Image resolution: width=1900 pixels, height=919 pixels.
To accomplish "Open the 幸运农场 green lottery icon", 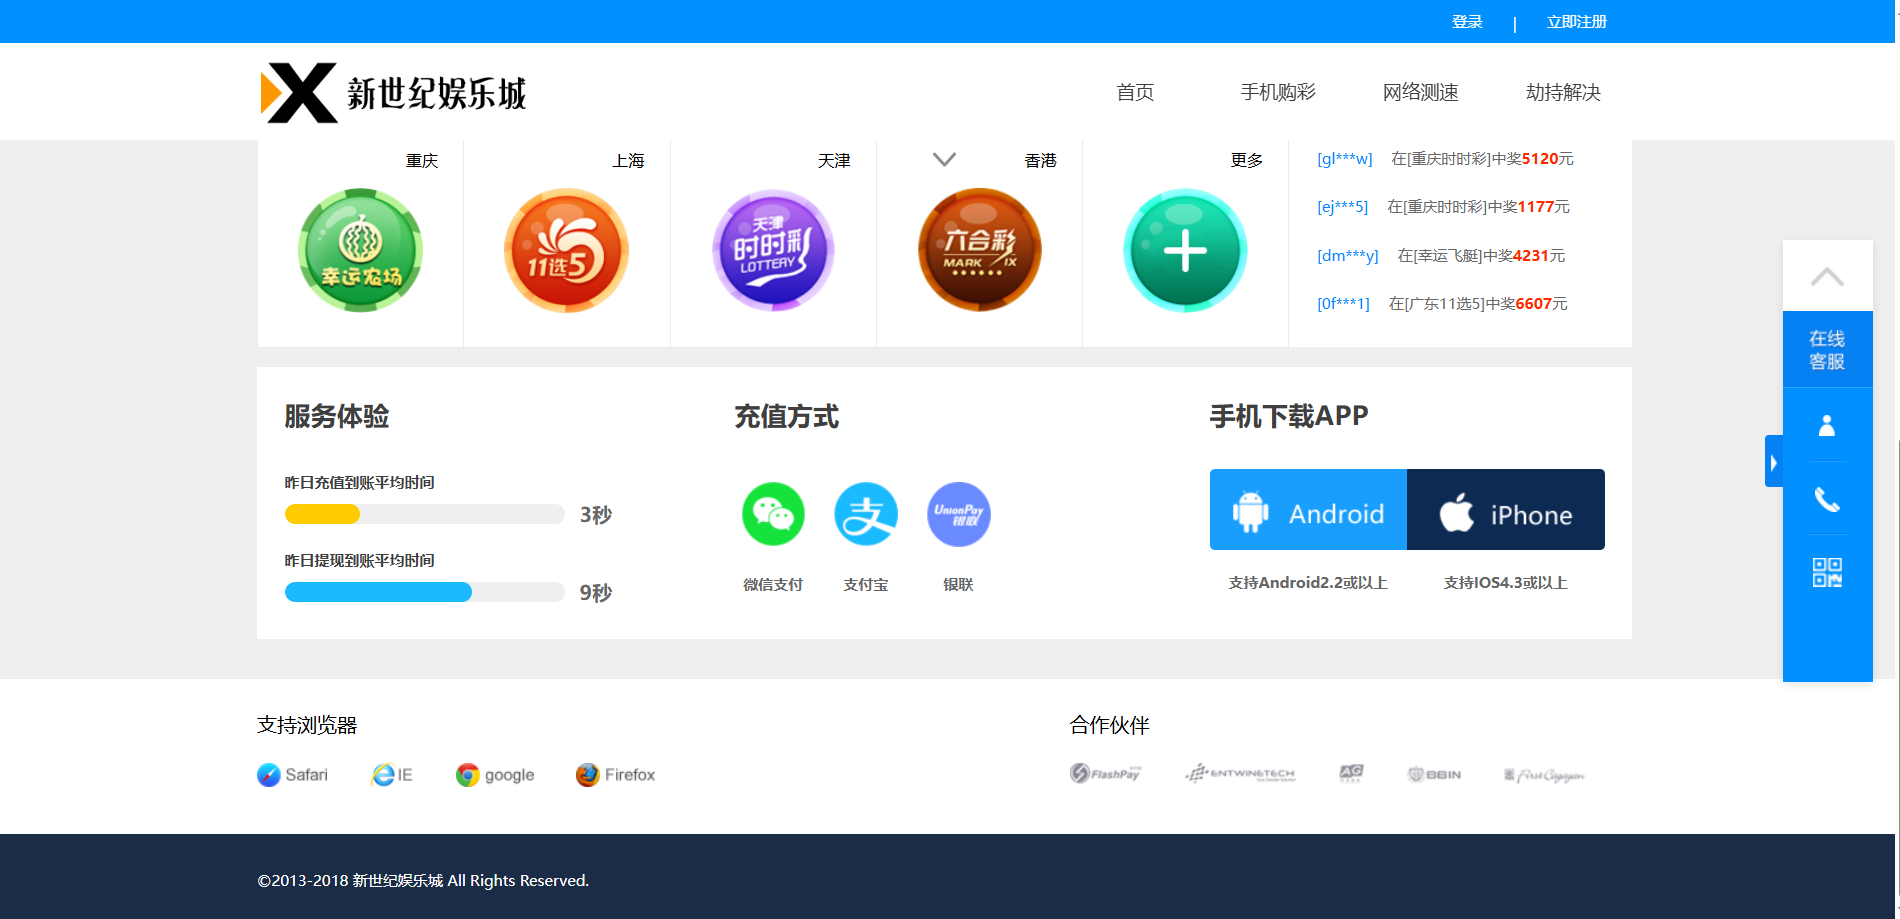I will pos(360,250).
